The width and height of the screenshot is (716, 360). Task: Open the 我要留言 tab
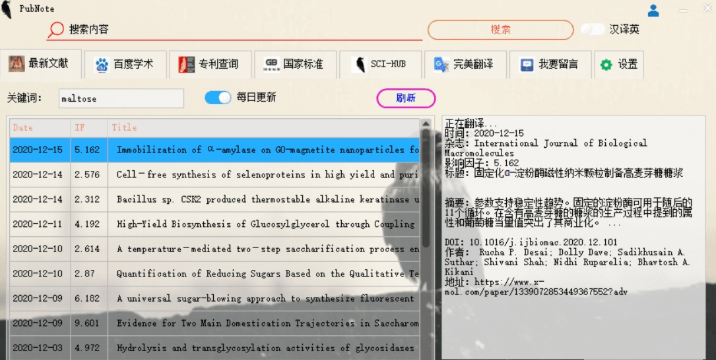(550, 64)
